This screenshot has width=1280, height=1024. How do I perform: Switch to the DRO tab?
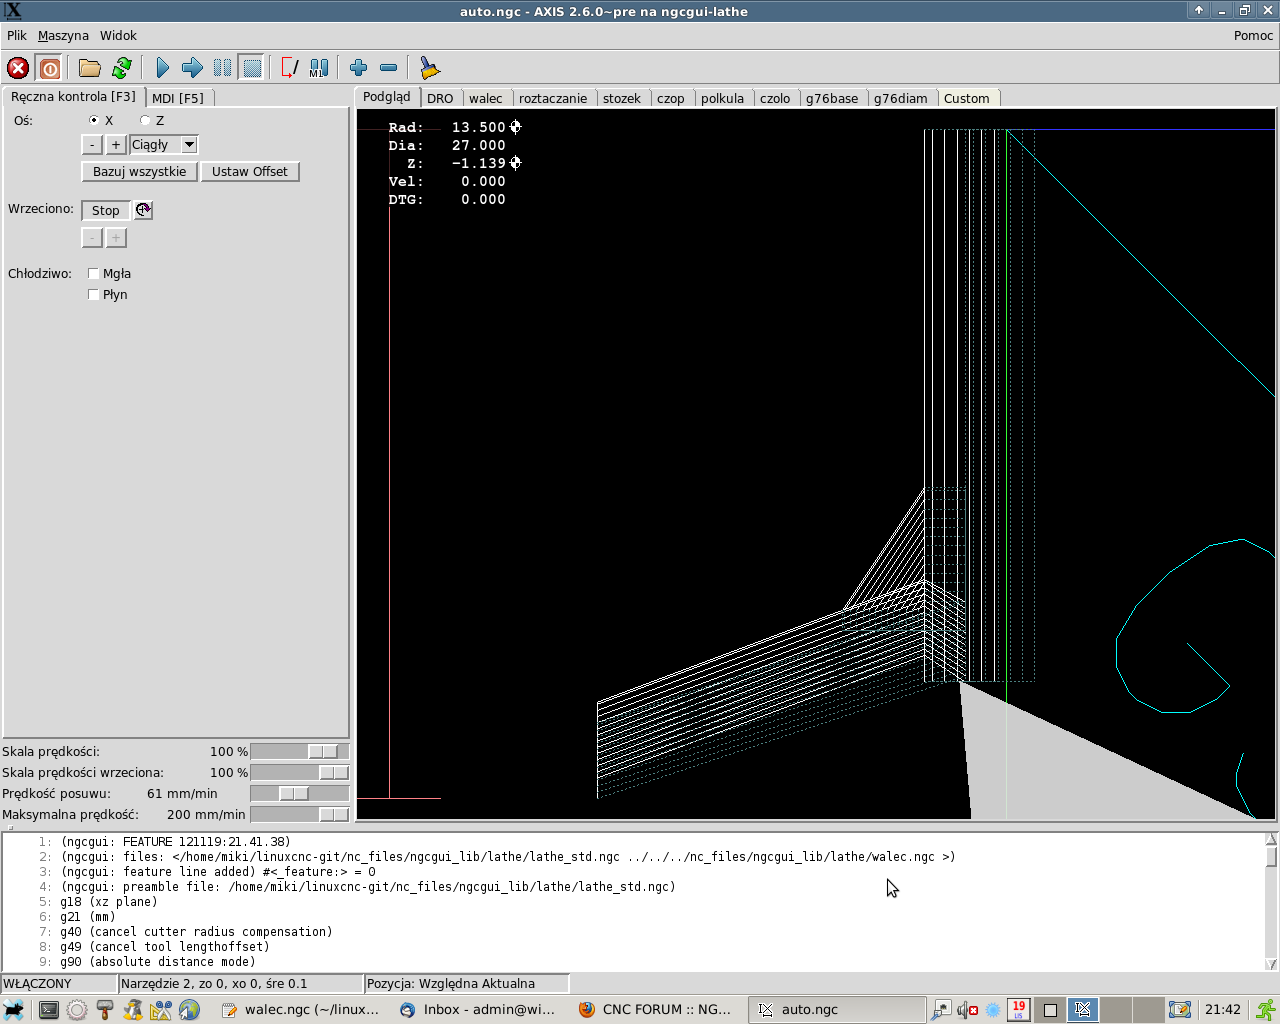coord(440,98)
